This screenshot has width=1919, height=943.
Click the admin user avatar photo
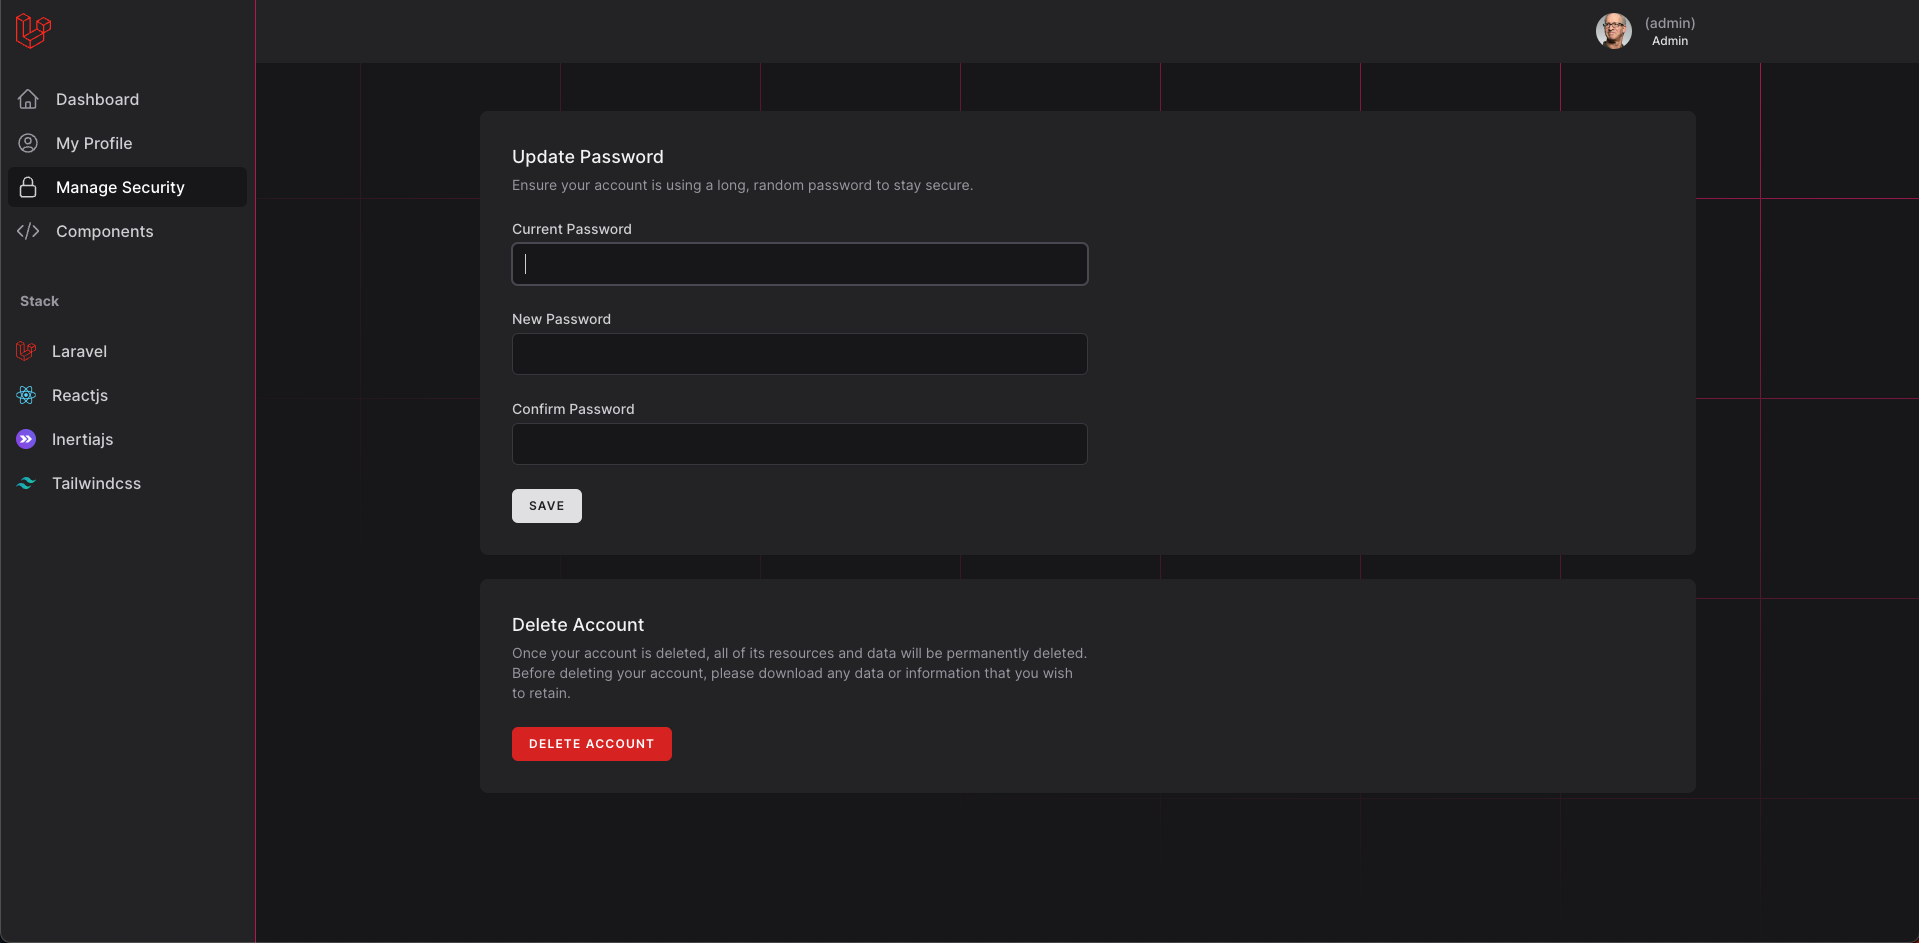1613,31
